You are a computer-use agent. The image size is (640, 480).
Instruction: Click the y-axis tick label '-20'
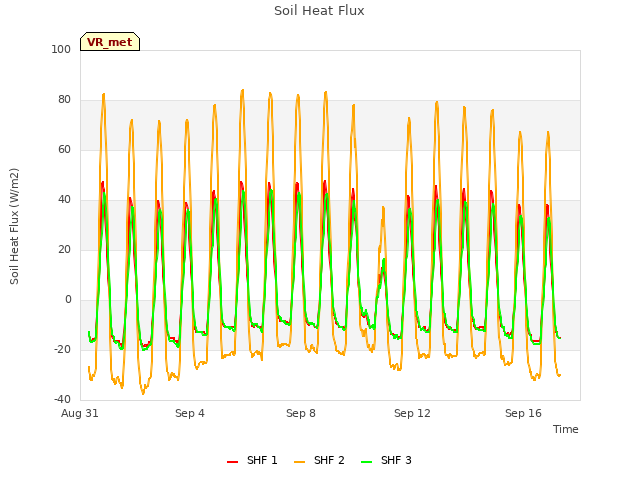point(62,349)
